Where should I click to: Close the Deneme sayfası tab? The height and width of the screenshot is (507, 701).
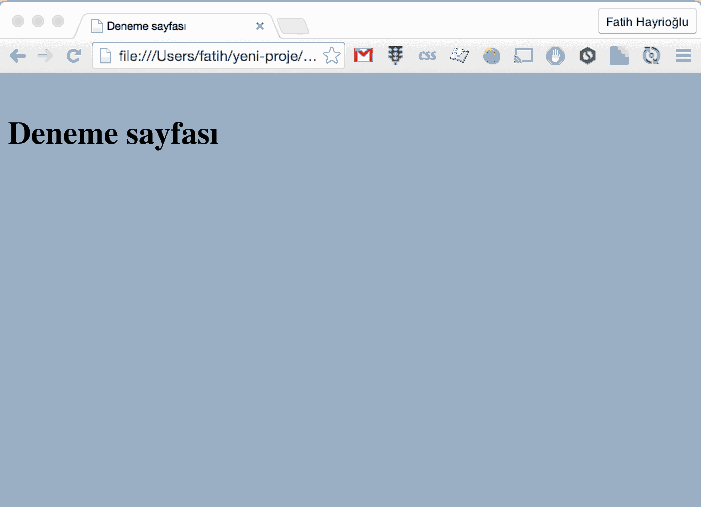click(260, 26)
